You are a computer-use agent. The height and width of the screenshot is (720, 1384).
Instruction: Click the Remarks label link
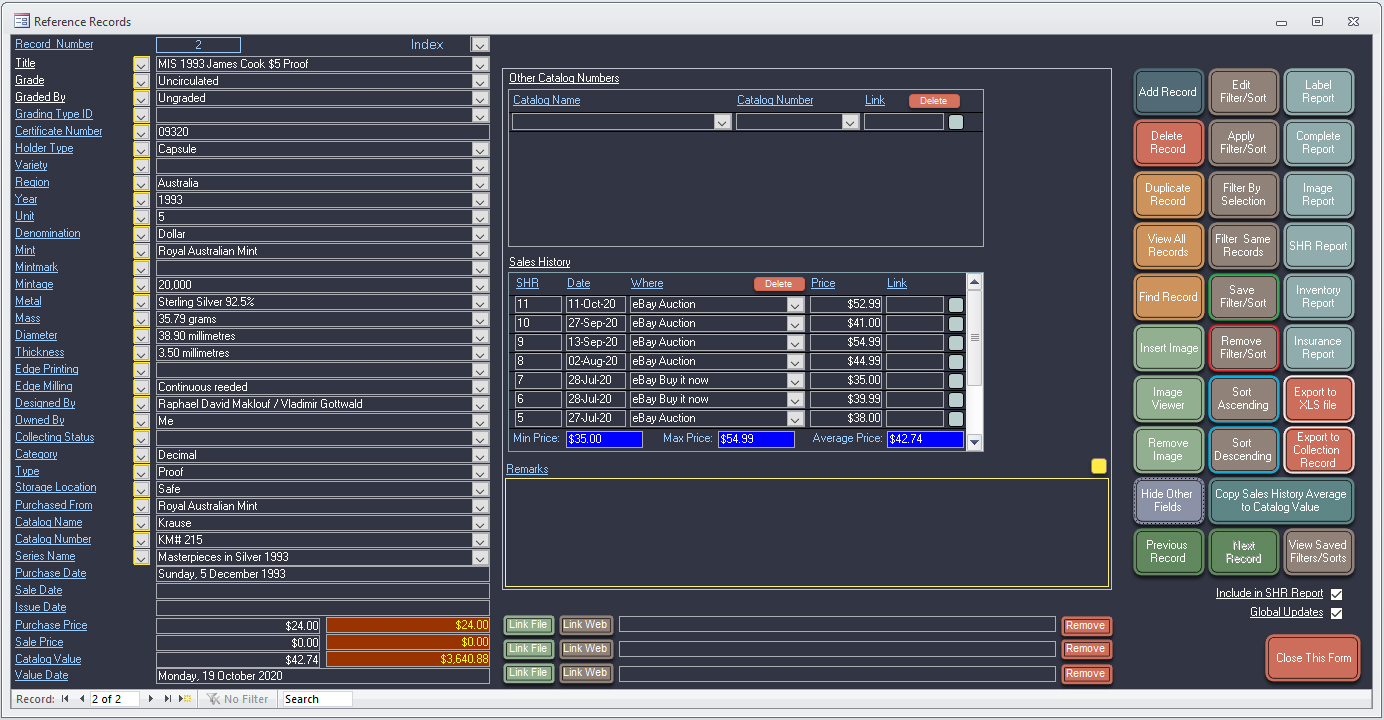[x=527, y=469]
